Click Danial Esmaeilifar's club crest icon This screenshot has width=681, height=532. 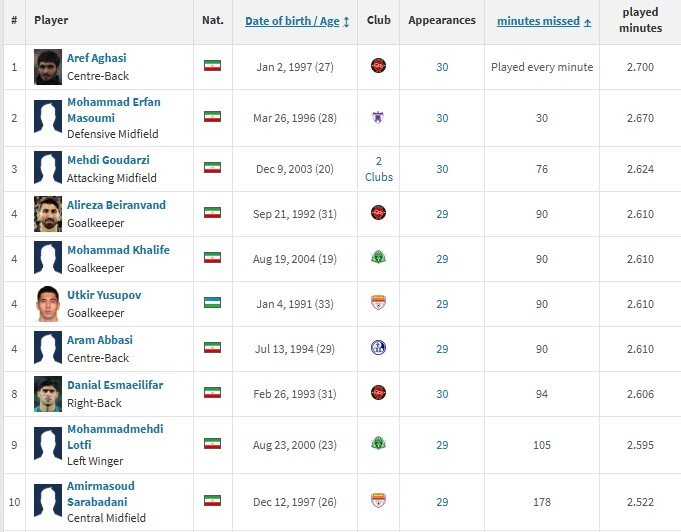click(378, 393)
